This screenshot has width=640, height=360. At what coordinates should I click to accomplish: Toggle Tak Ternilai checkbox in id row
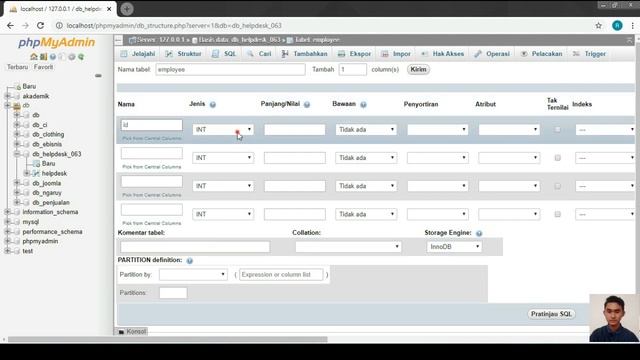point(557,130)
